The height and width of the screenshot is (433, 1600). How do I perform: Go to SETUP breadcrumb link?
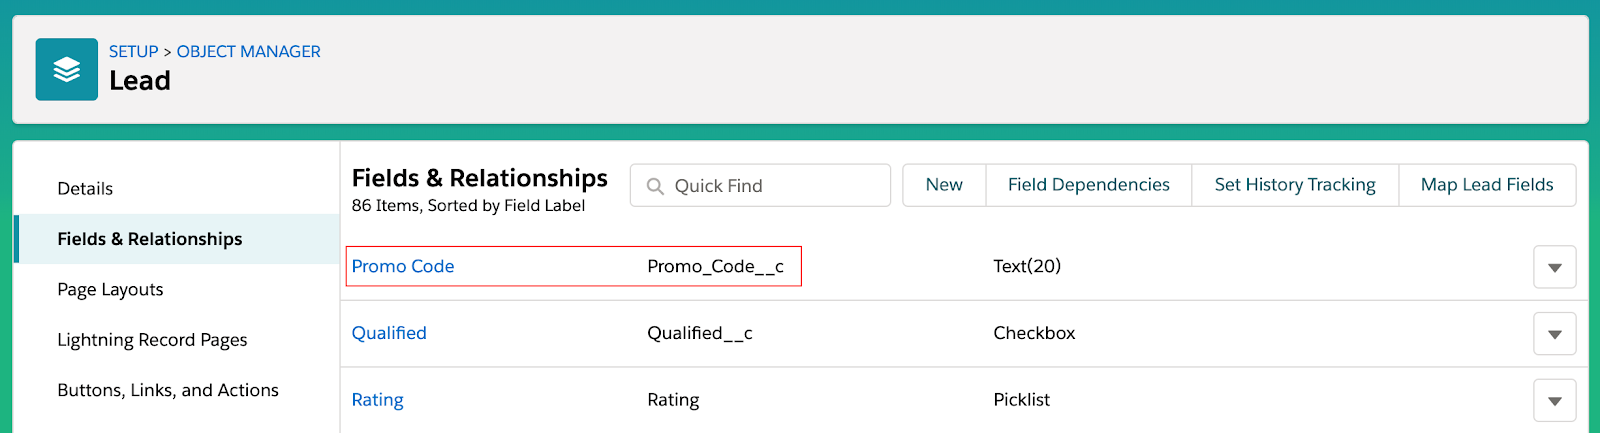click(x=133, y=51)
